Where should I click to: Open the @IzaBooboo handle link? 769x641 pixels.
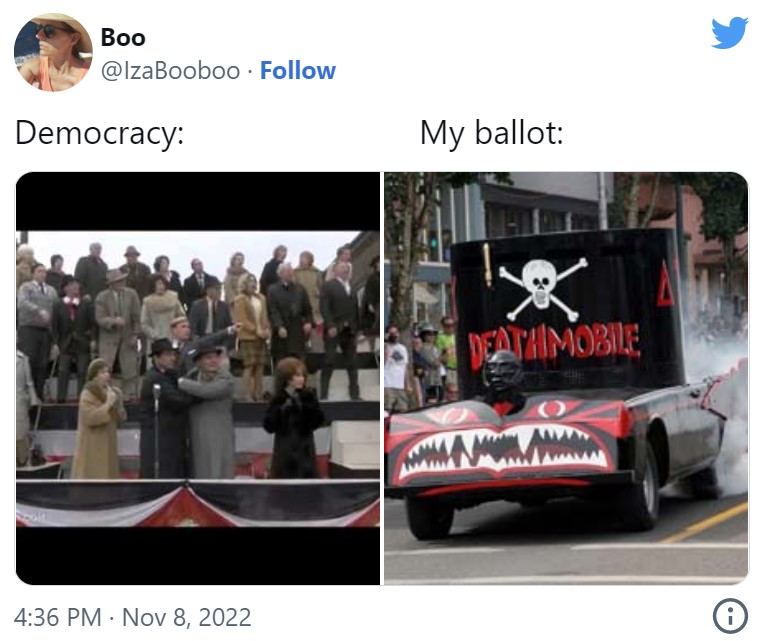[x=170, y=71]
